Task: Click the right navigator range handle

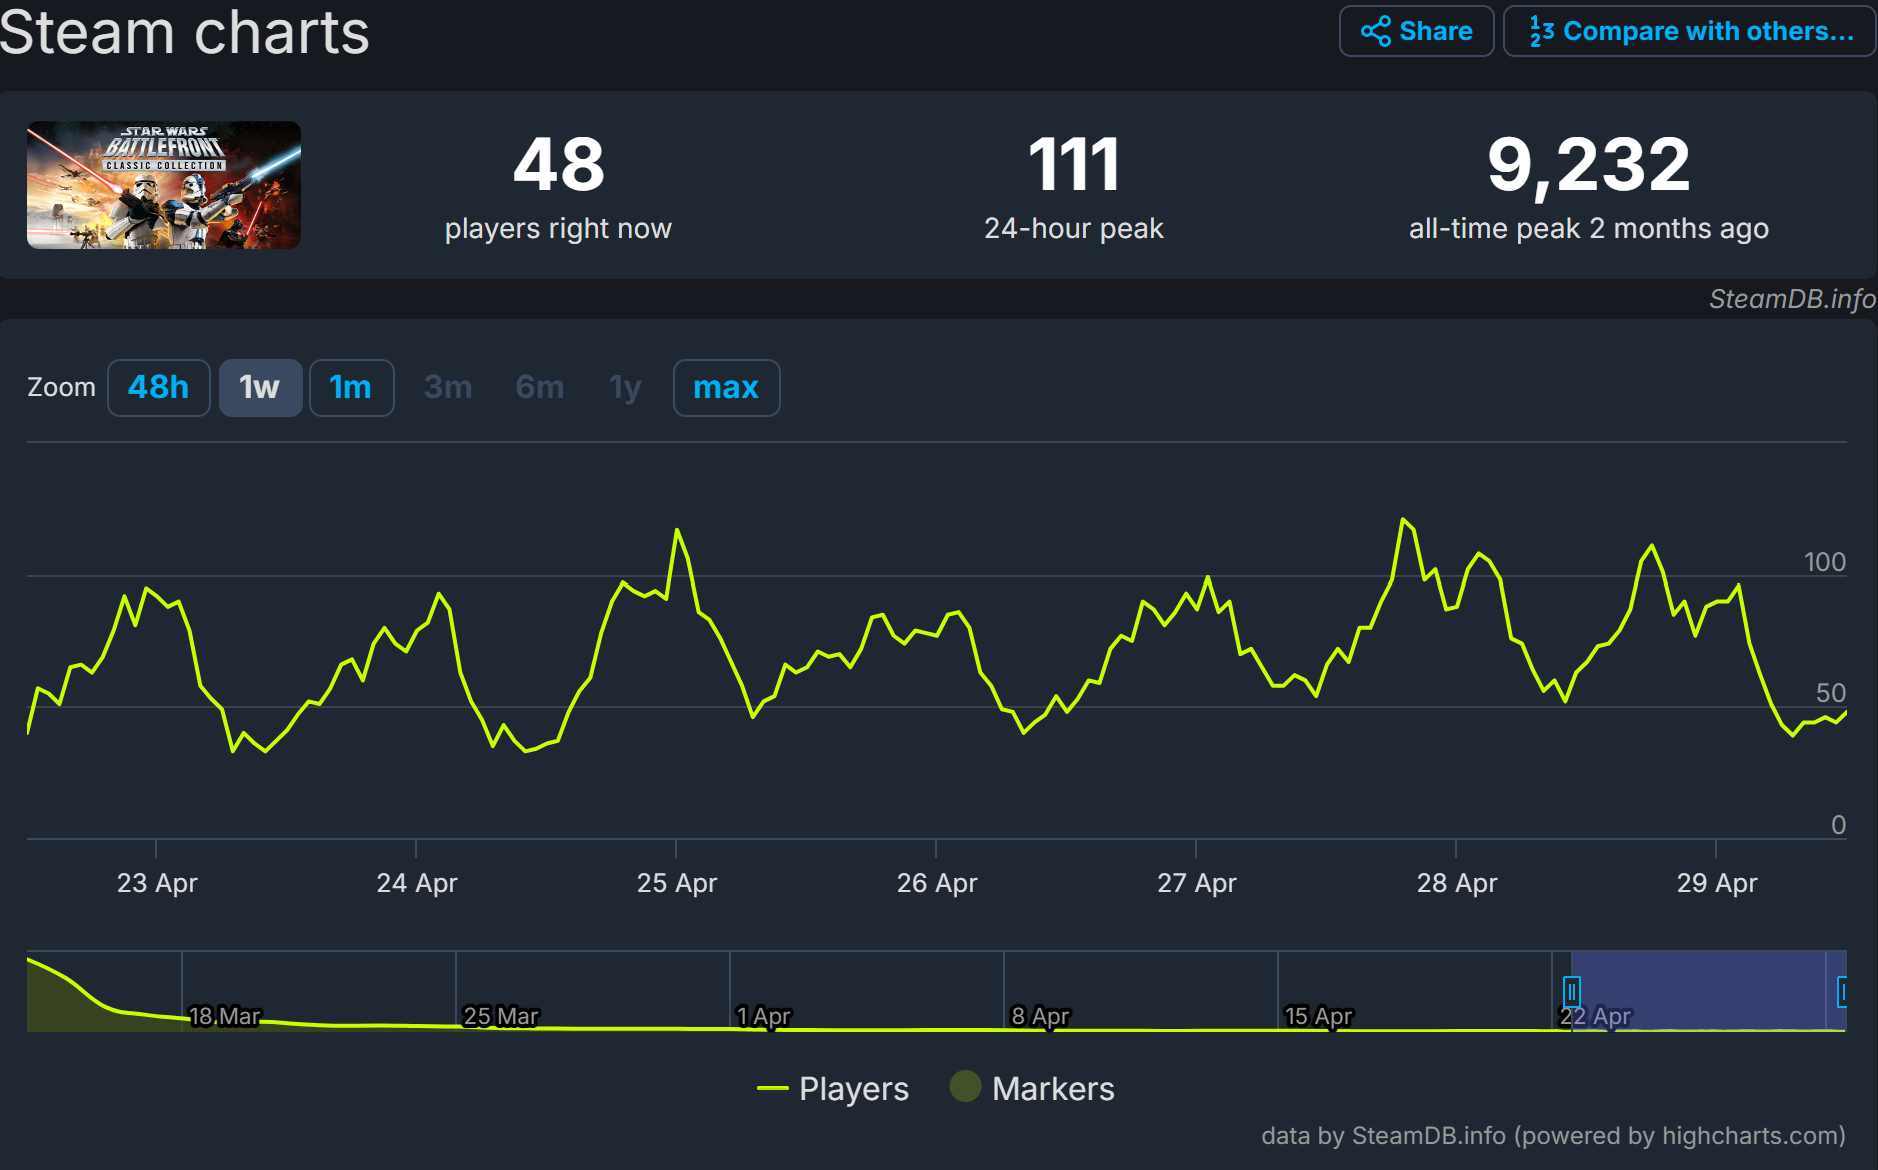Action: coord(1842,992)
